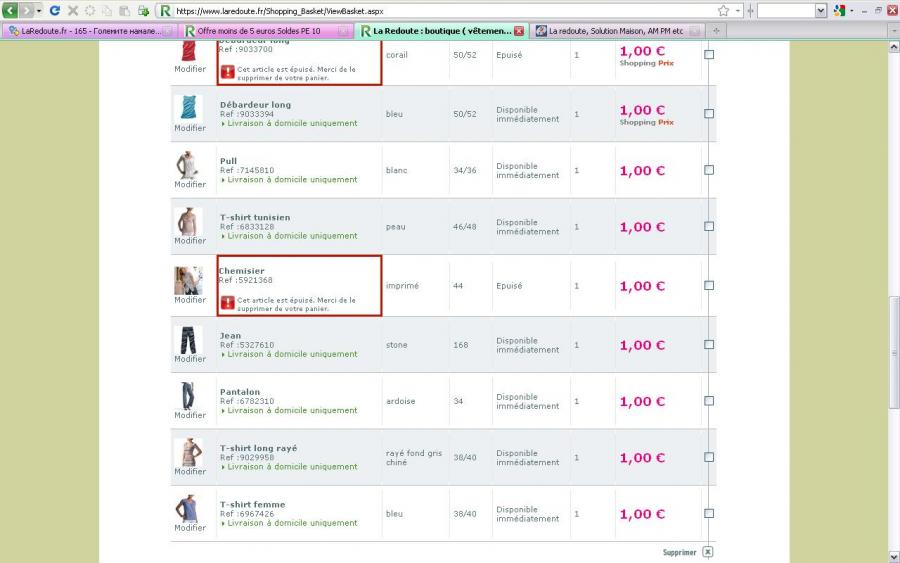This screenshot has width=900, height=563.
Task: Open a new tab with the plus button
Action: 716,31
